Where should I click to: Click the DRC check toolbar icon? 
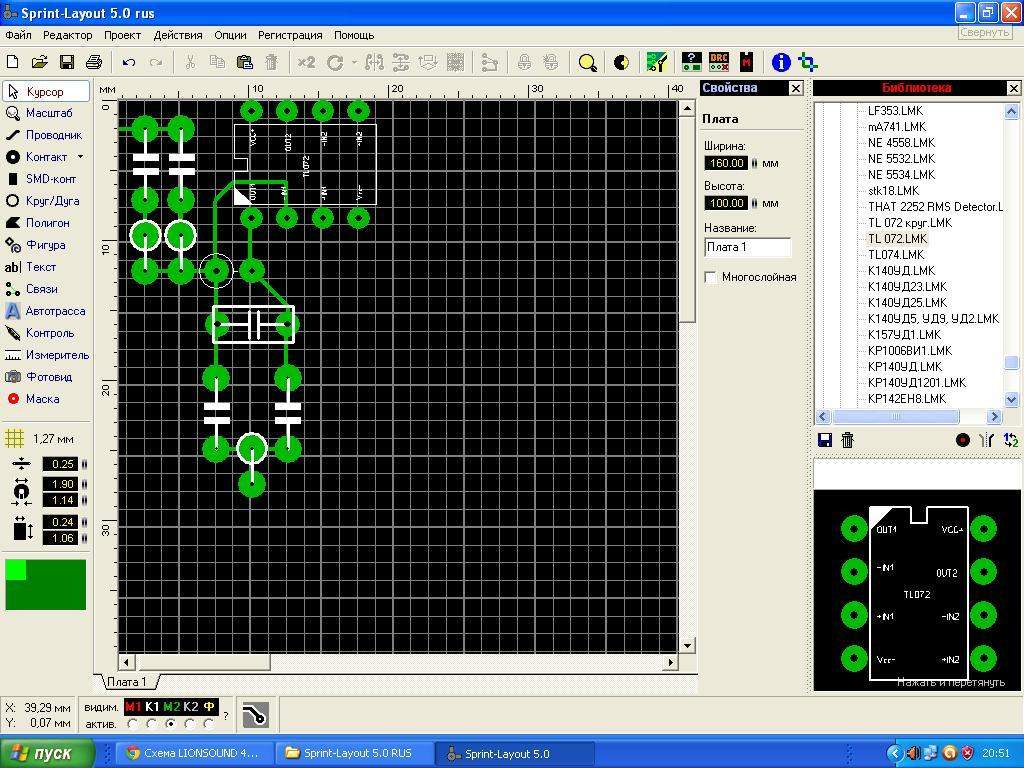click(x=719, y=62)
